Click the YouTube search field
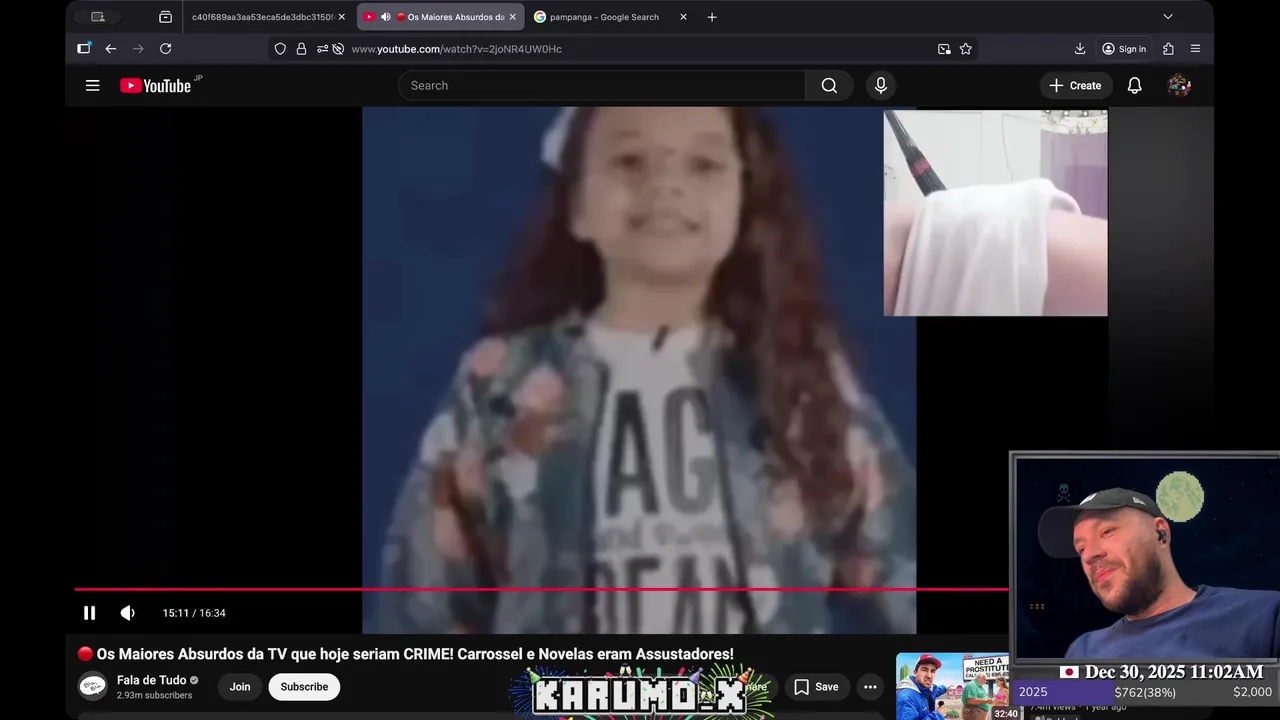1280x720 pixels. pyautogui.click(x=602, y=86)
